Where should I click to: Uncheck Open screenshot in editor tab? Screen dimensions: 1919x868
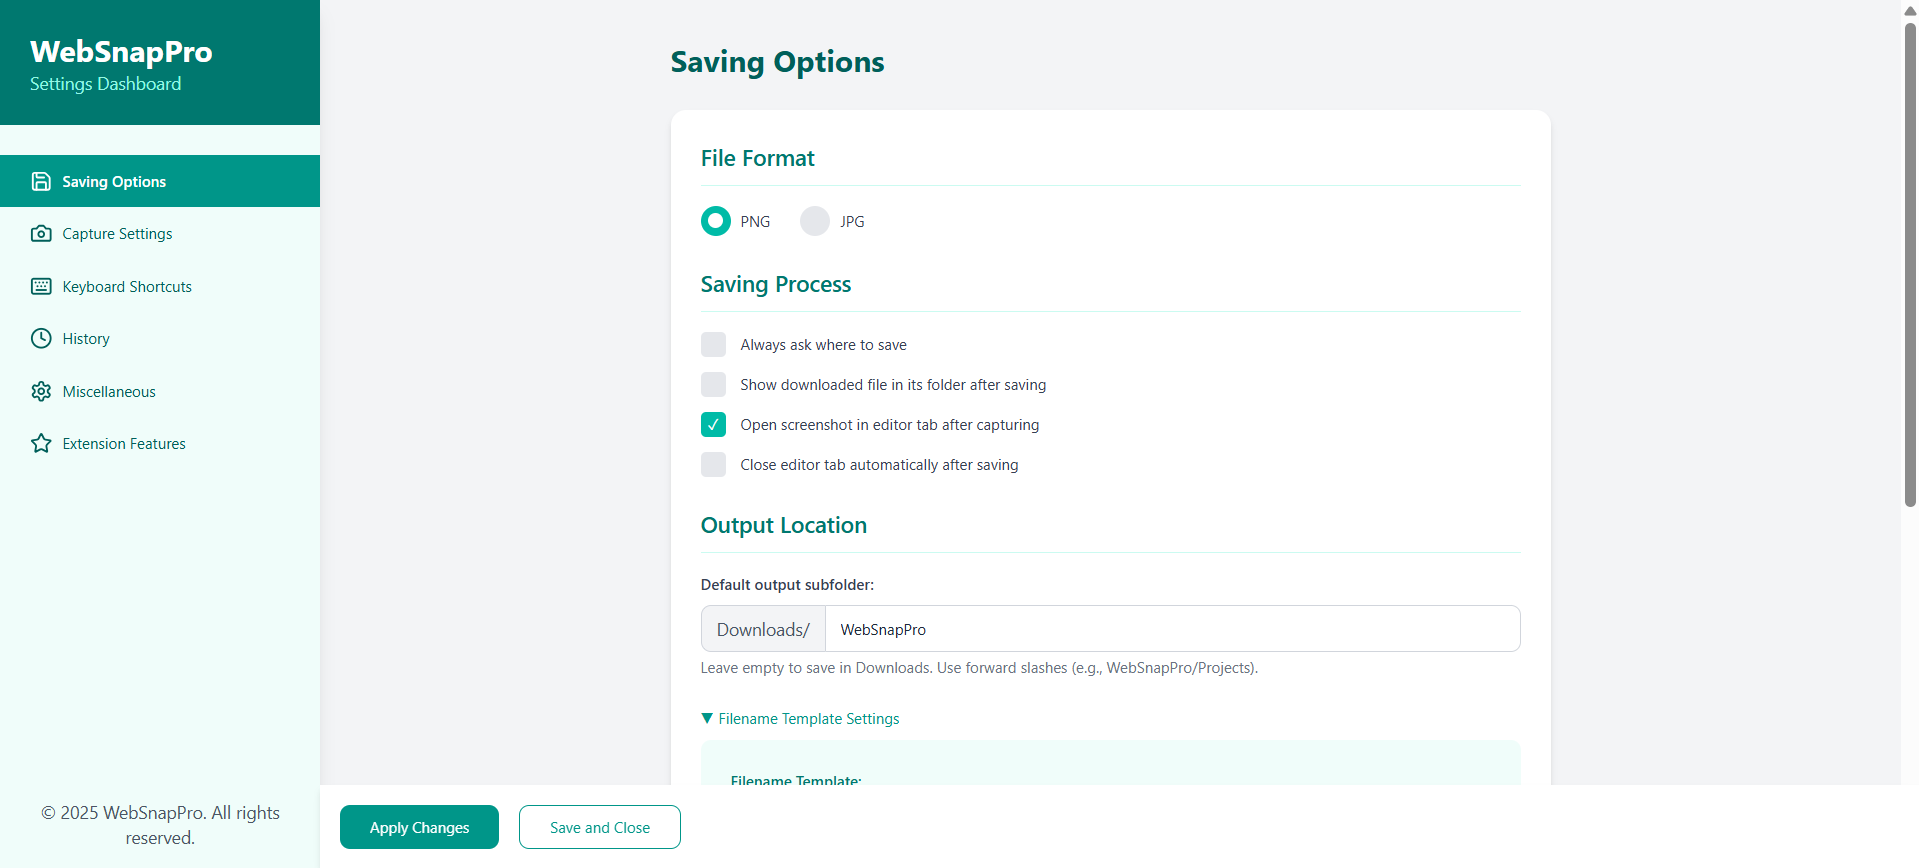714,425
